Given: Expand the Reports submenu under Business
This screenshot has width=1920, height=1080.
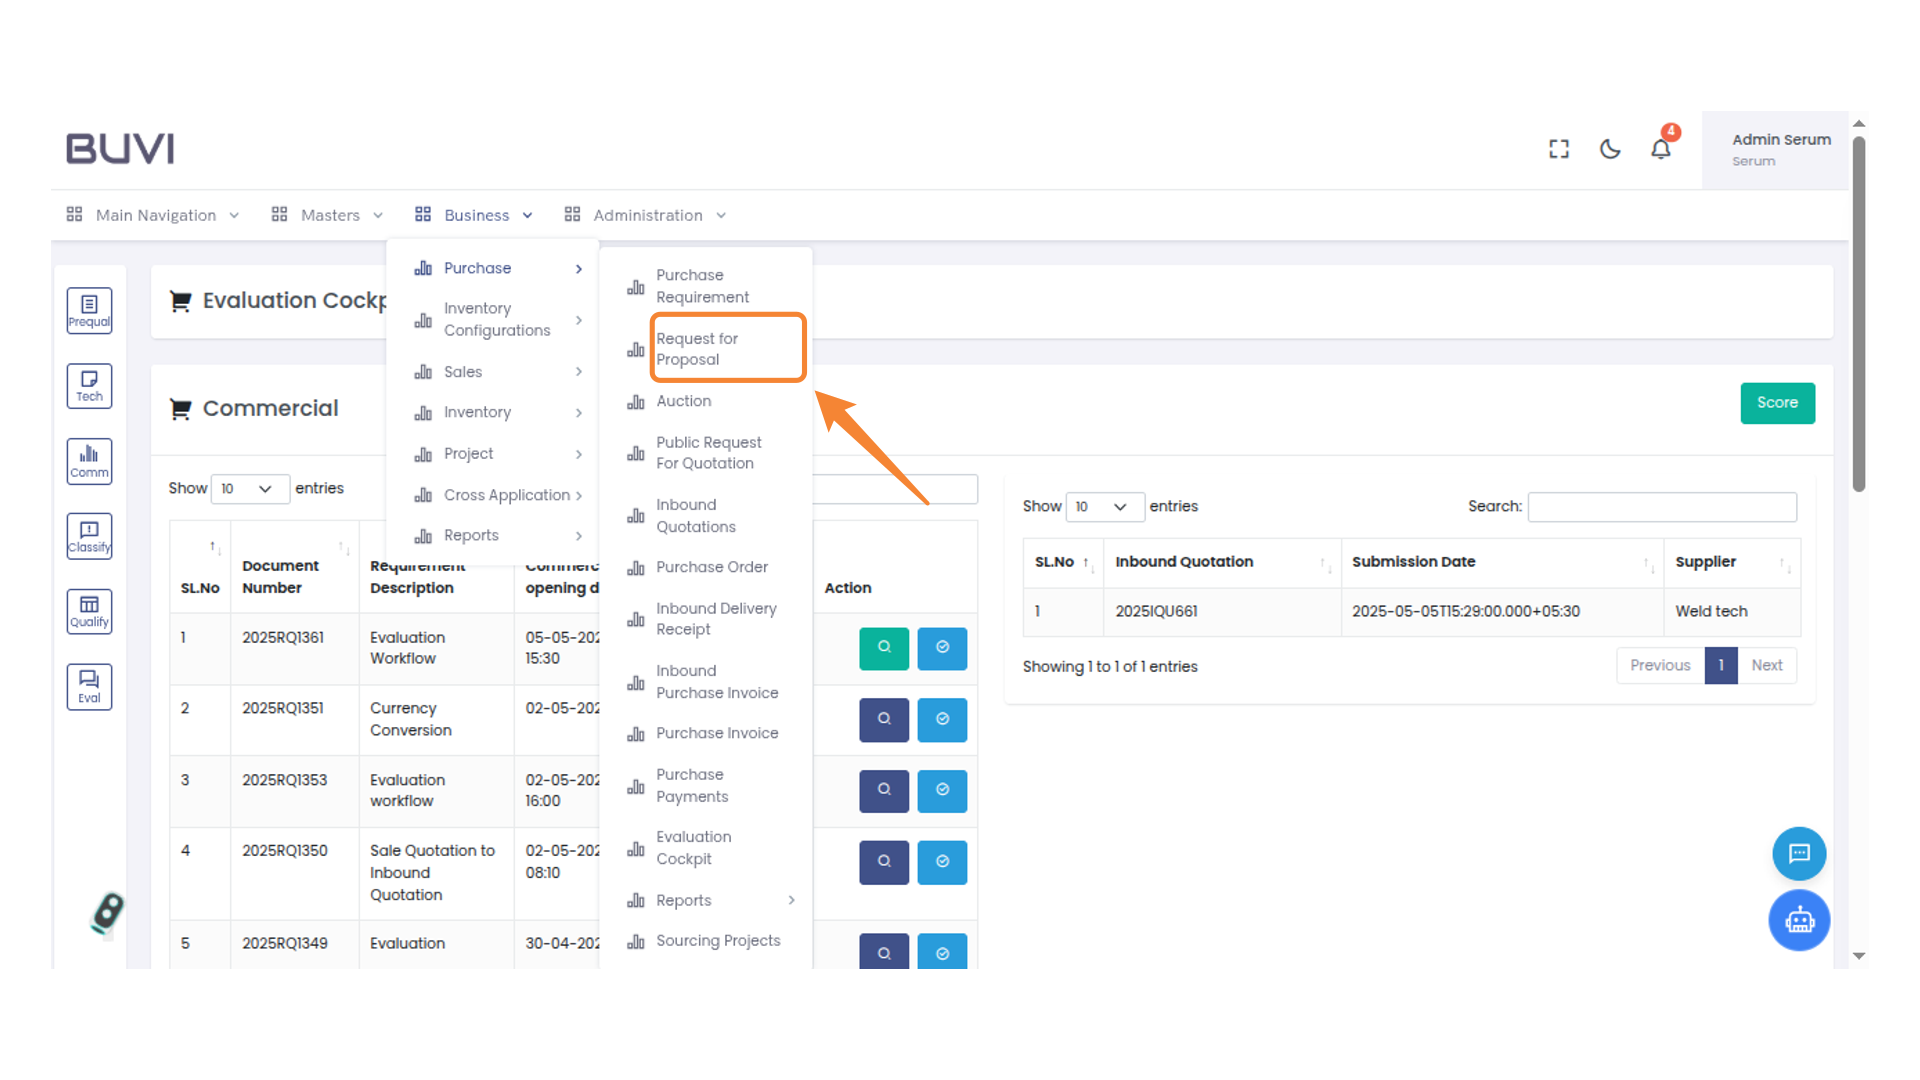Looking at the screenshot, I should point(472,535).
